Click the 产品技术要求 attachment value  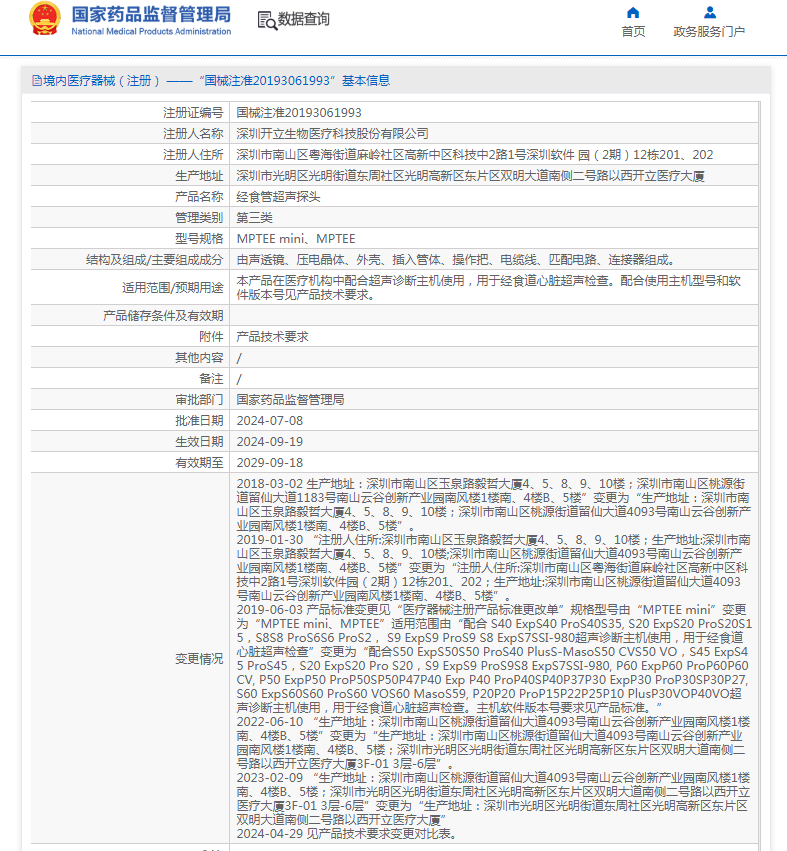click(272, 336)
